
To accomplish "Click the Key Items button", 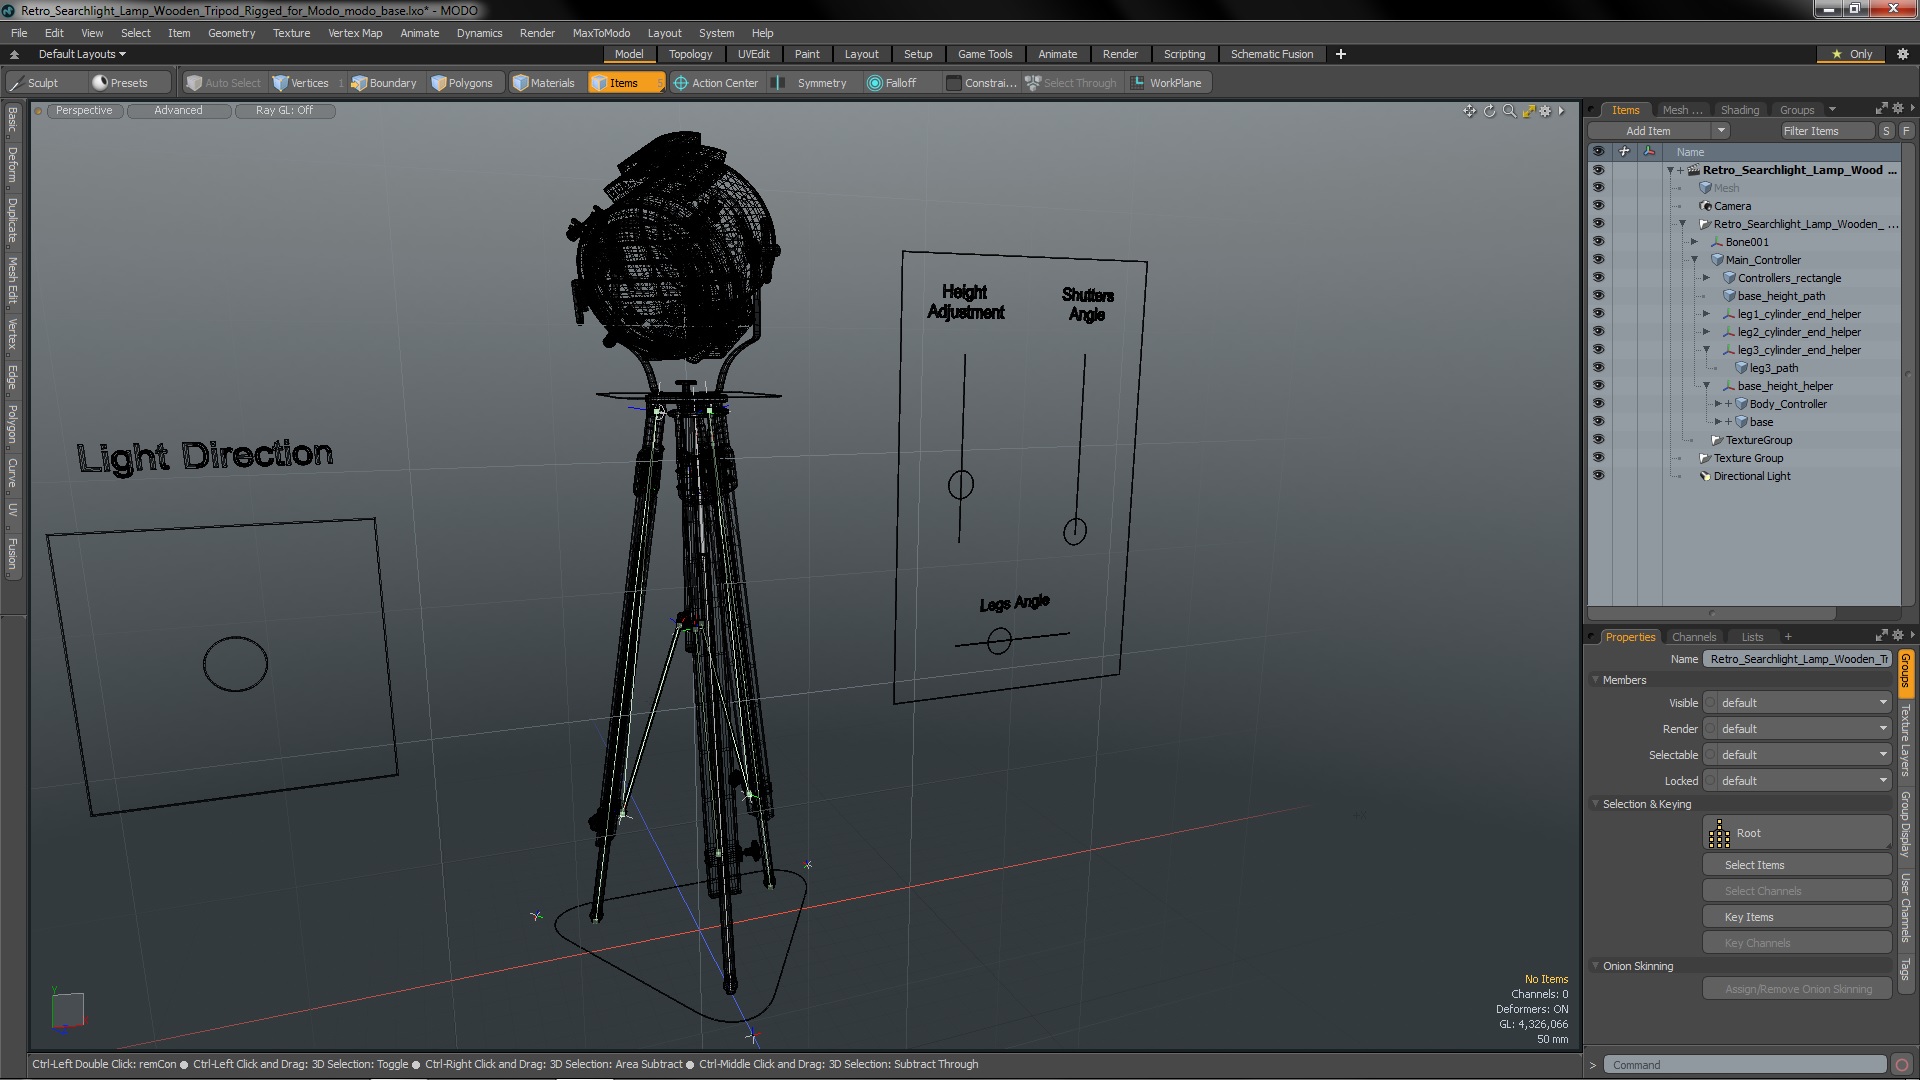I will [x=1797, y=917].
